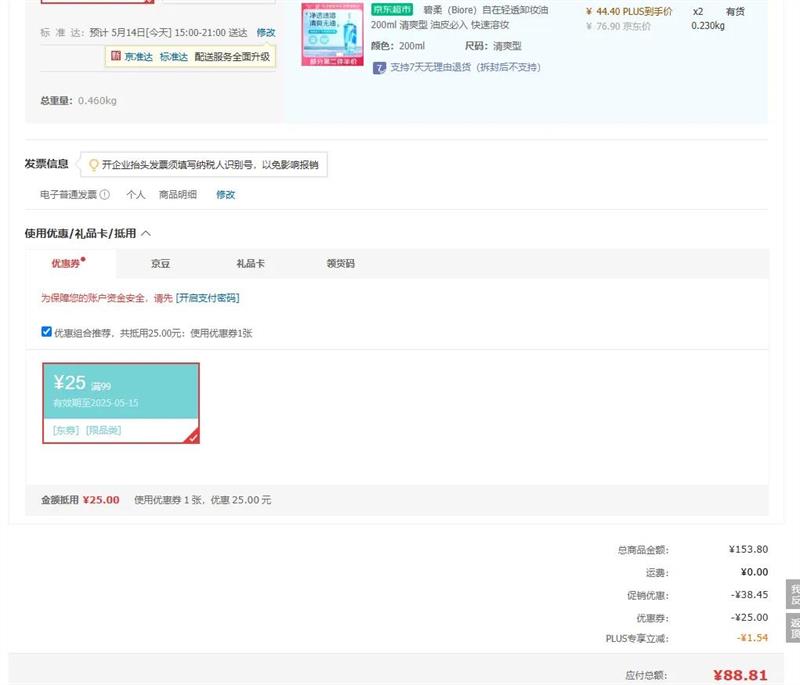Collapse the 使用优惠/礼品卡/抵用 section
This screenshot has height=685, width=800.
tap(146, 233)
